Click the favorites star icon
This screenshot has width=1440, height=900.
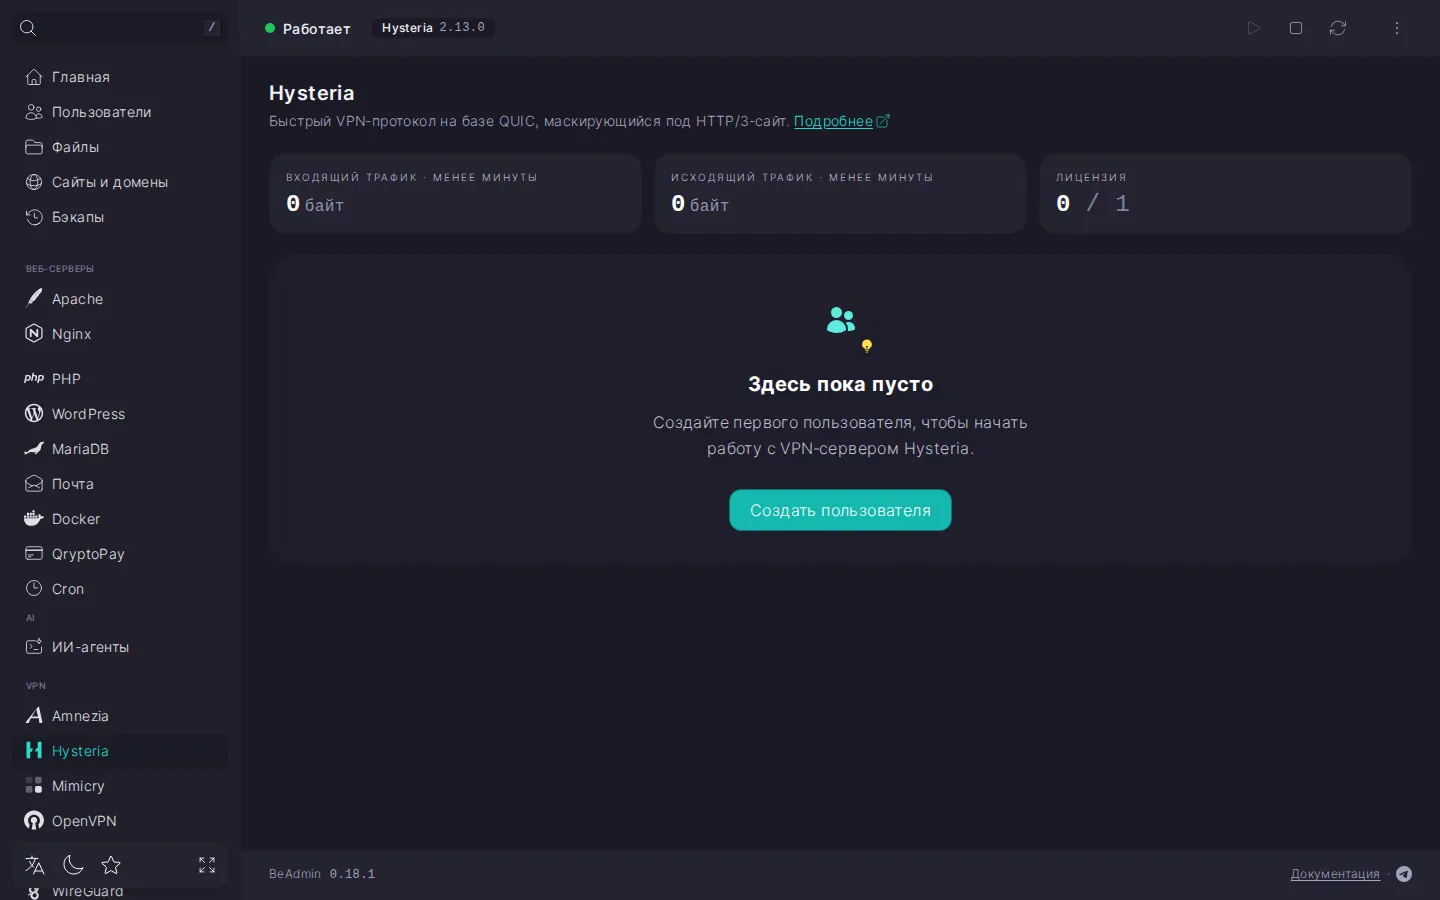(x=111, y=865)
